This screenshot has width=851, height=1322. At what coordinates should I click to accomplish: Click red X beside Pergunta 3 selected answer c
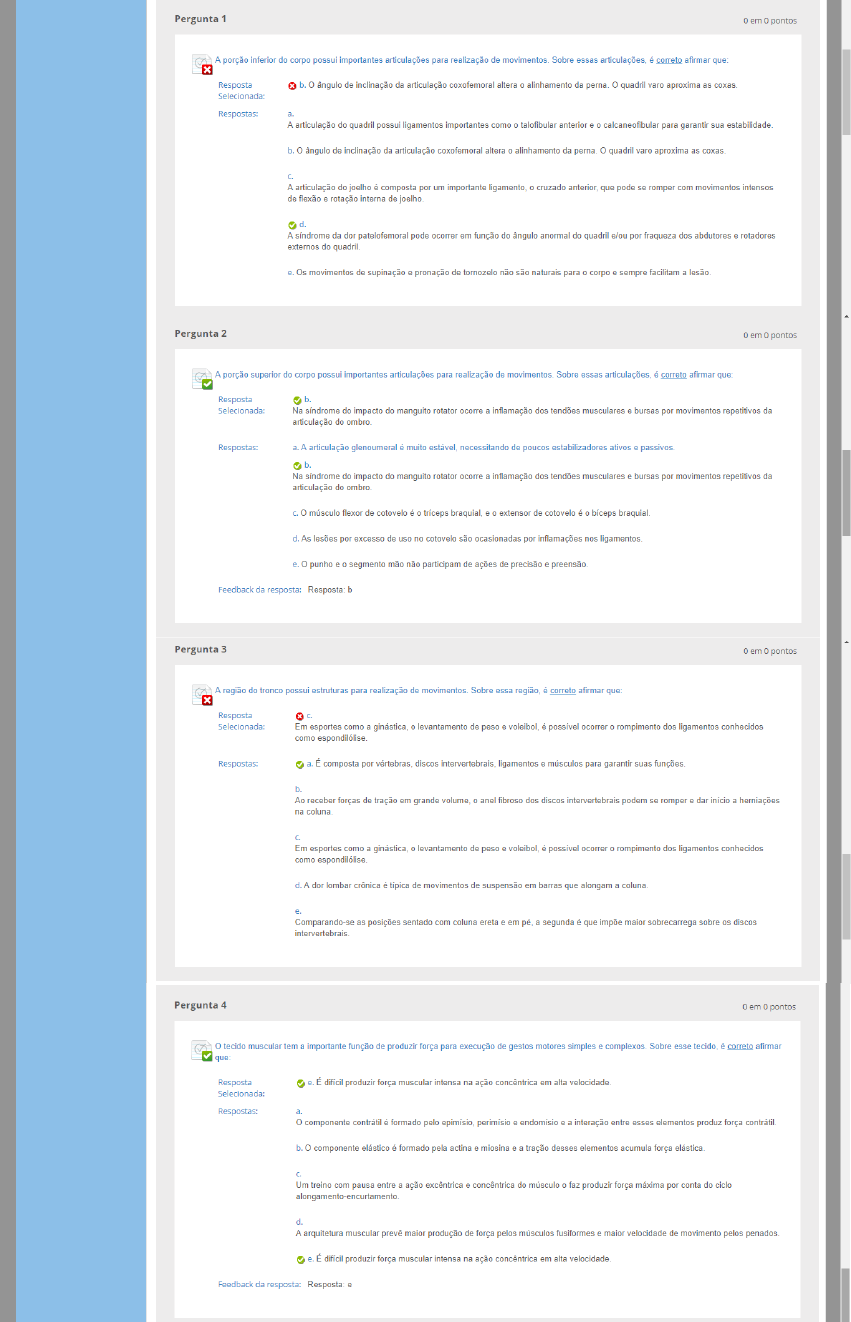pyautogui.click(x=300, y=716)
